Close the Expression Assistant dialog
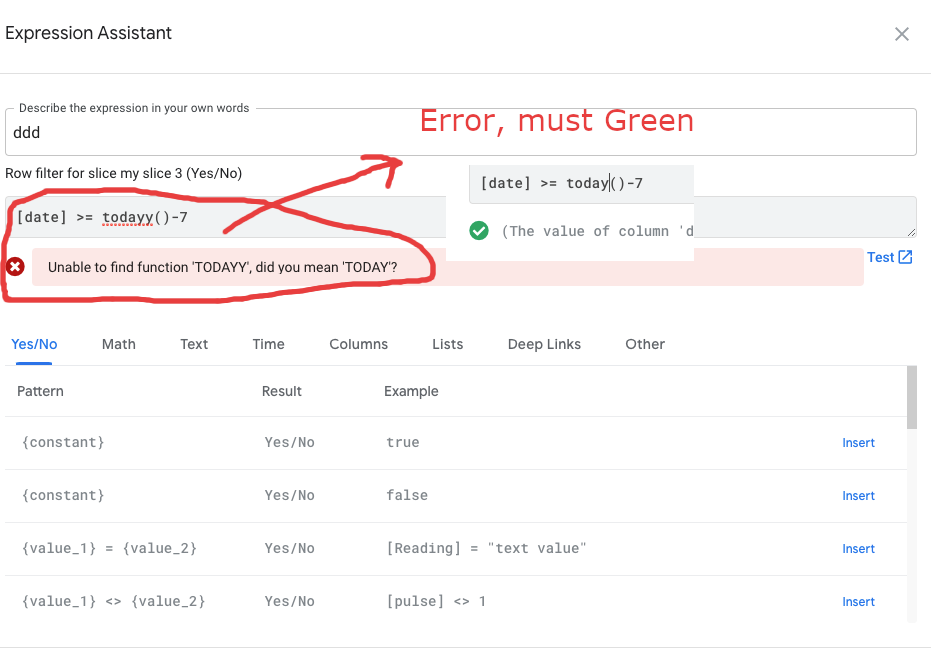The height and width of the screenshot is (651, 931). (x=901, y=34)
